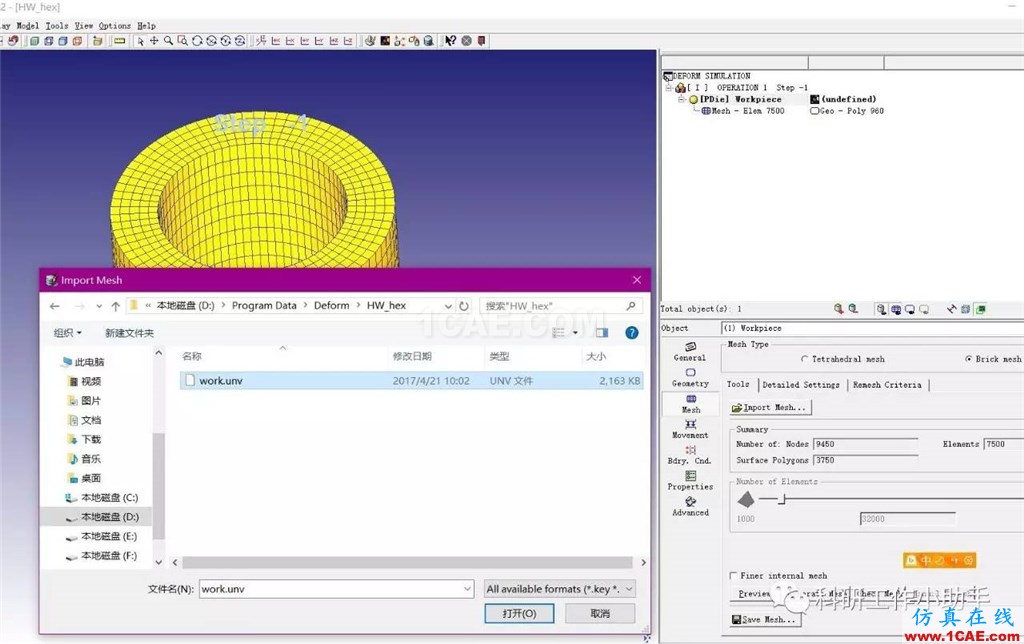The image size is (1024, 644).
Task: Enable Finer internal mesh checkbox
Action: tap(733, 575)
